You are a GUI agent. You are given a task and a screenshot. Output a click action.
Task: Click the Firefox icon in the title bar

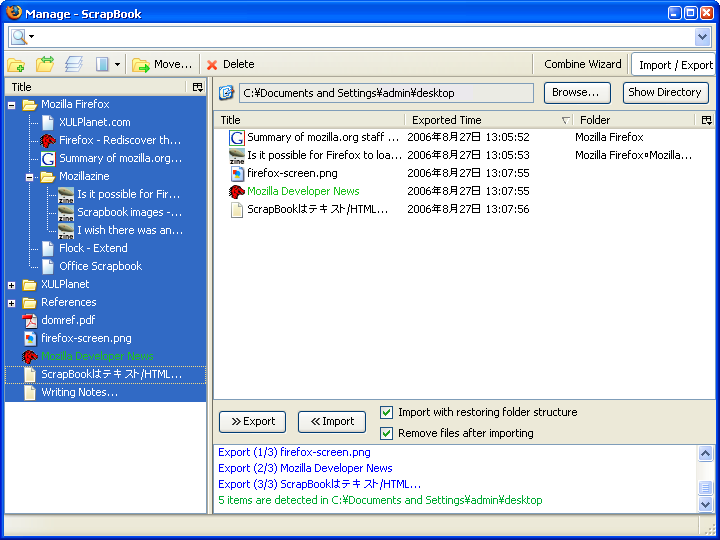(x=14, y=12)
